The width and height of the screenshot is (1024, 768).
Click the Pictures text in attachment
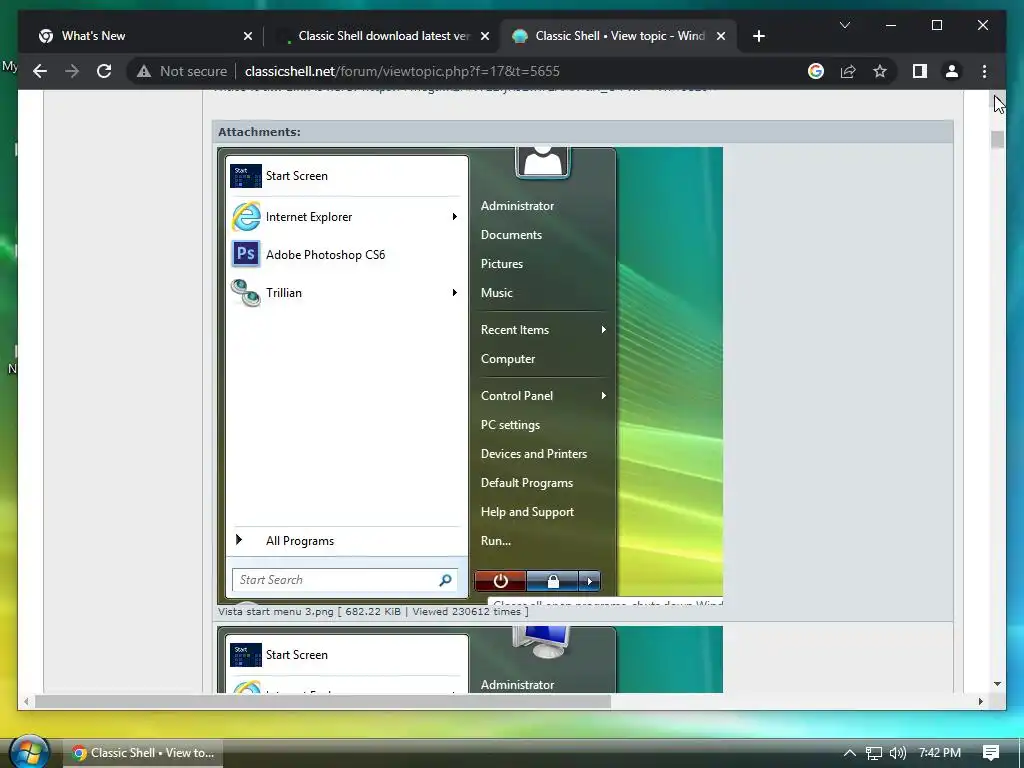point(502,264)
